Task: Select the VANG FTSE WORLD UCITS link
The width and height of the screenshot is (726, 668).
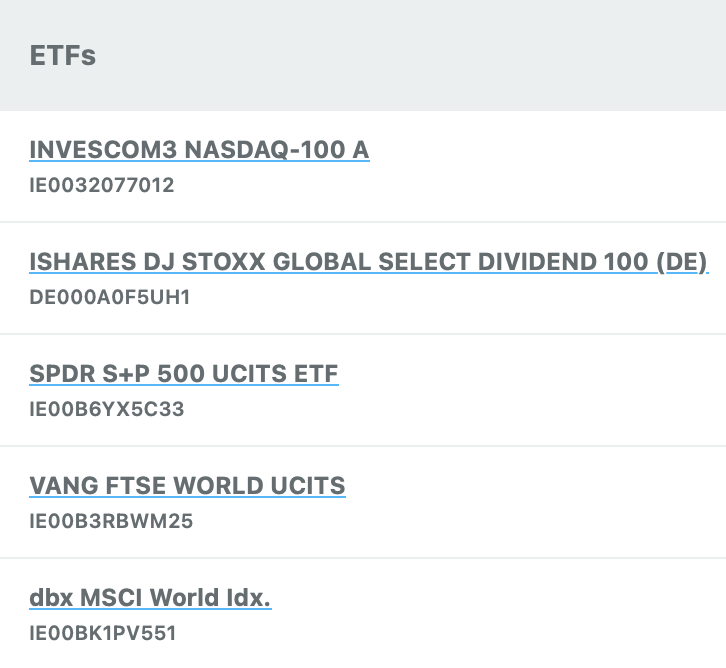Action: pyautogui.click(x=187, y=486)
